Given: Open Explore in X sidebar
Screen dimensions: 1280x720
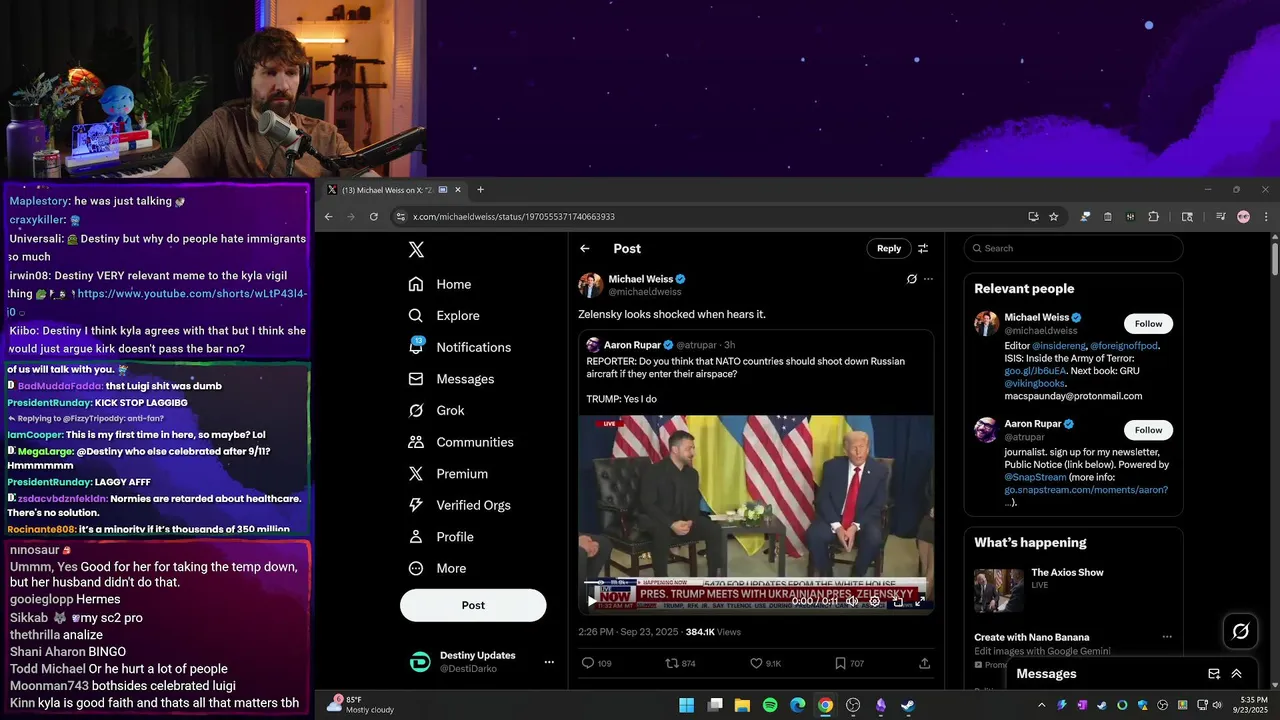Looking at the screenshot, I should [444, 316].
